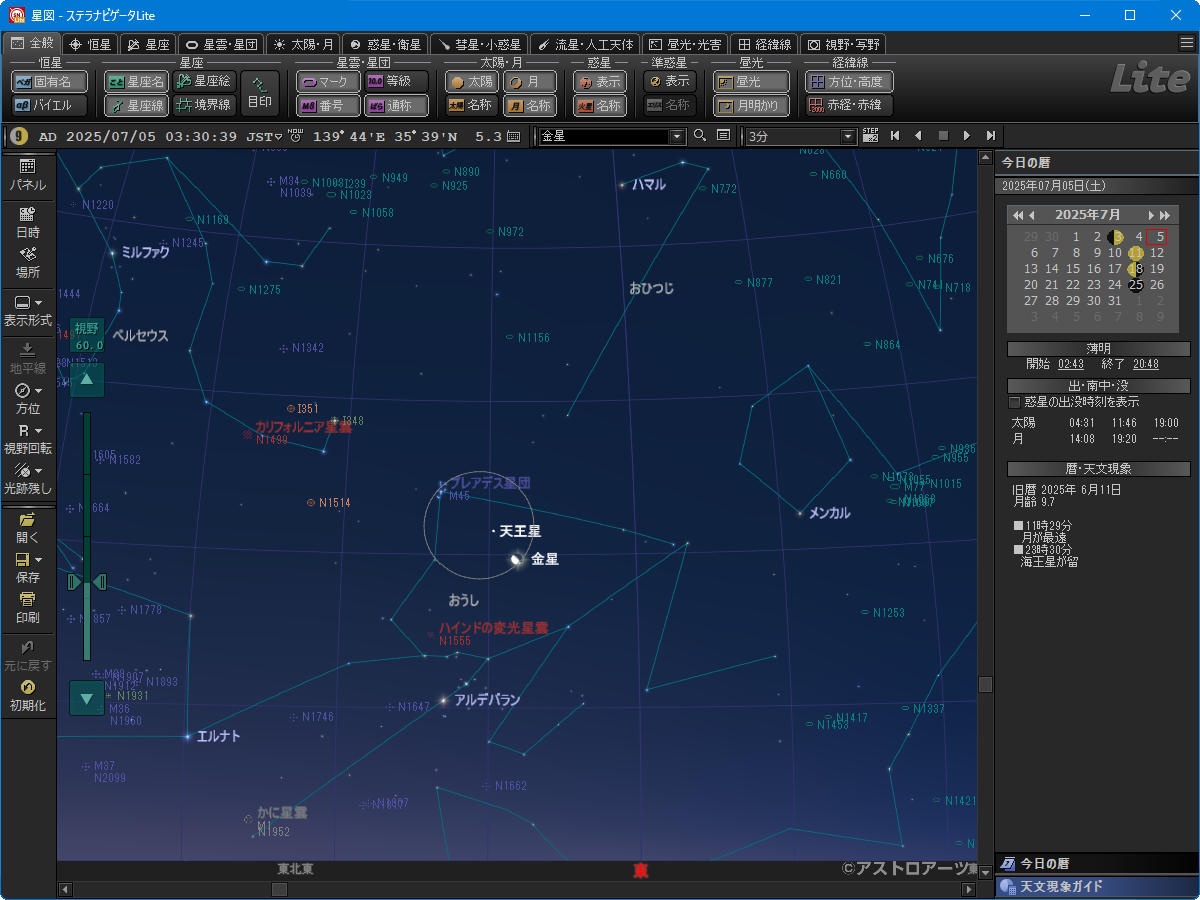This screenshot has width=1200, height=900.
Task: Click the 今日の暦 bottom panel button
Action: point(1097,863)
